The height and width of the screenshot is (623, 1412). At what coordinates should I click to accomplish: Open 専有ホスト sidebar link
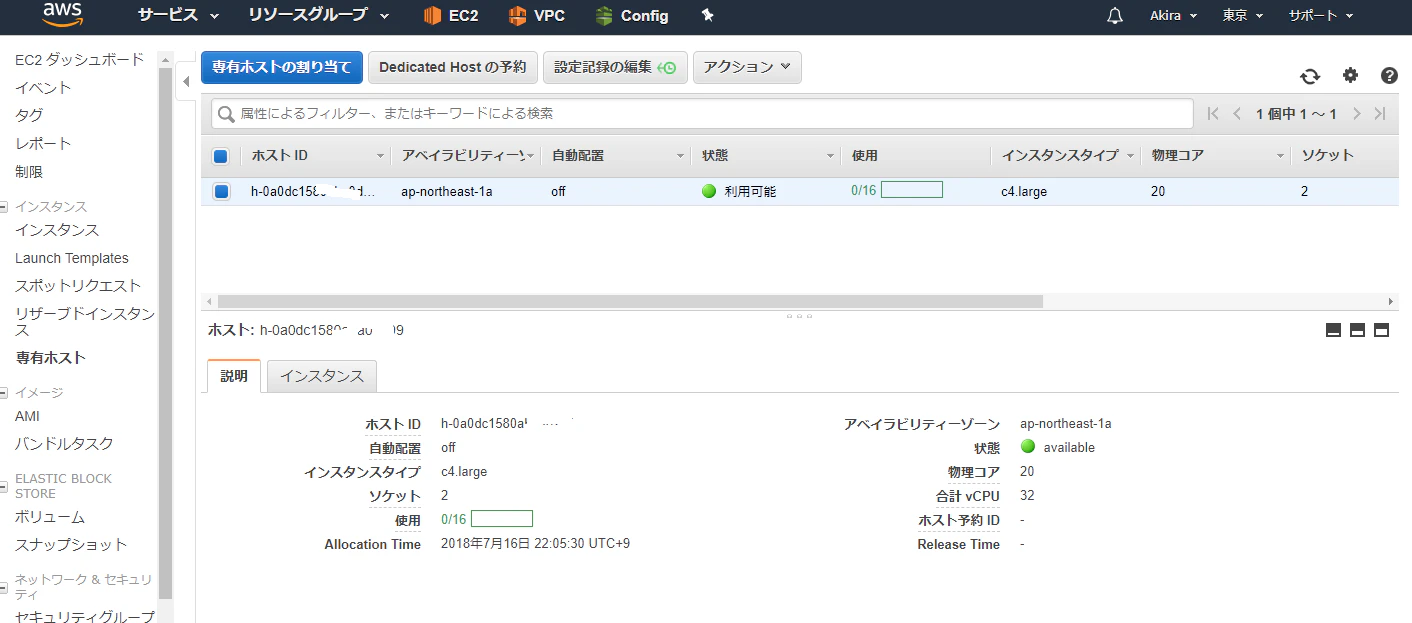(51, 358)
